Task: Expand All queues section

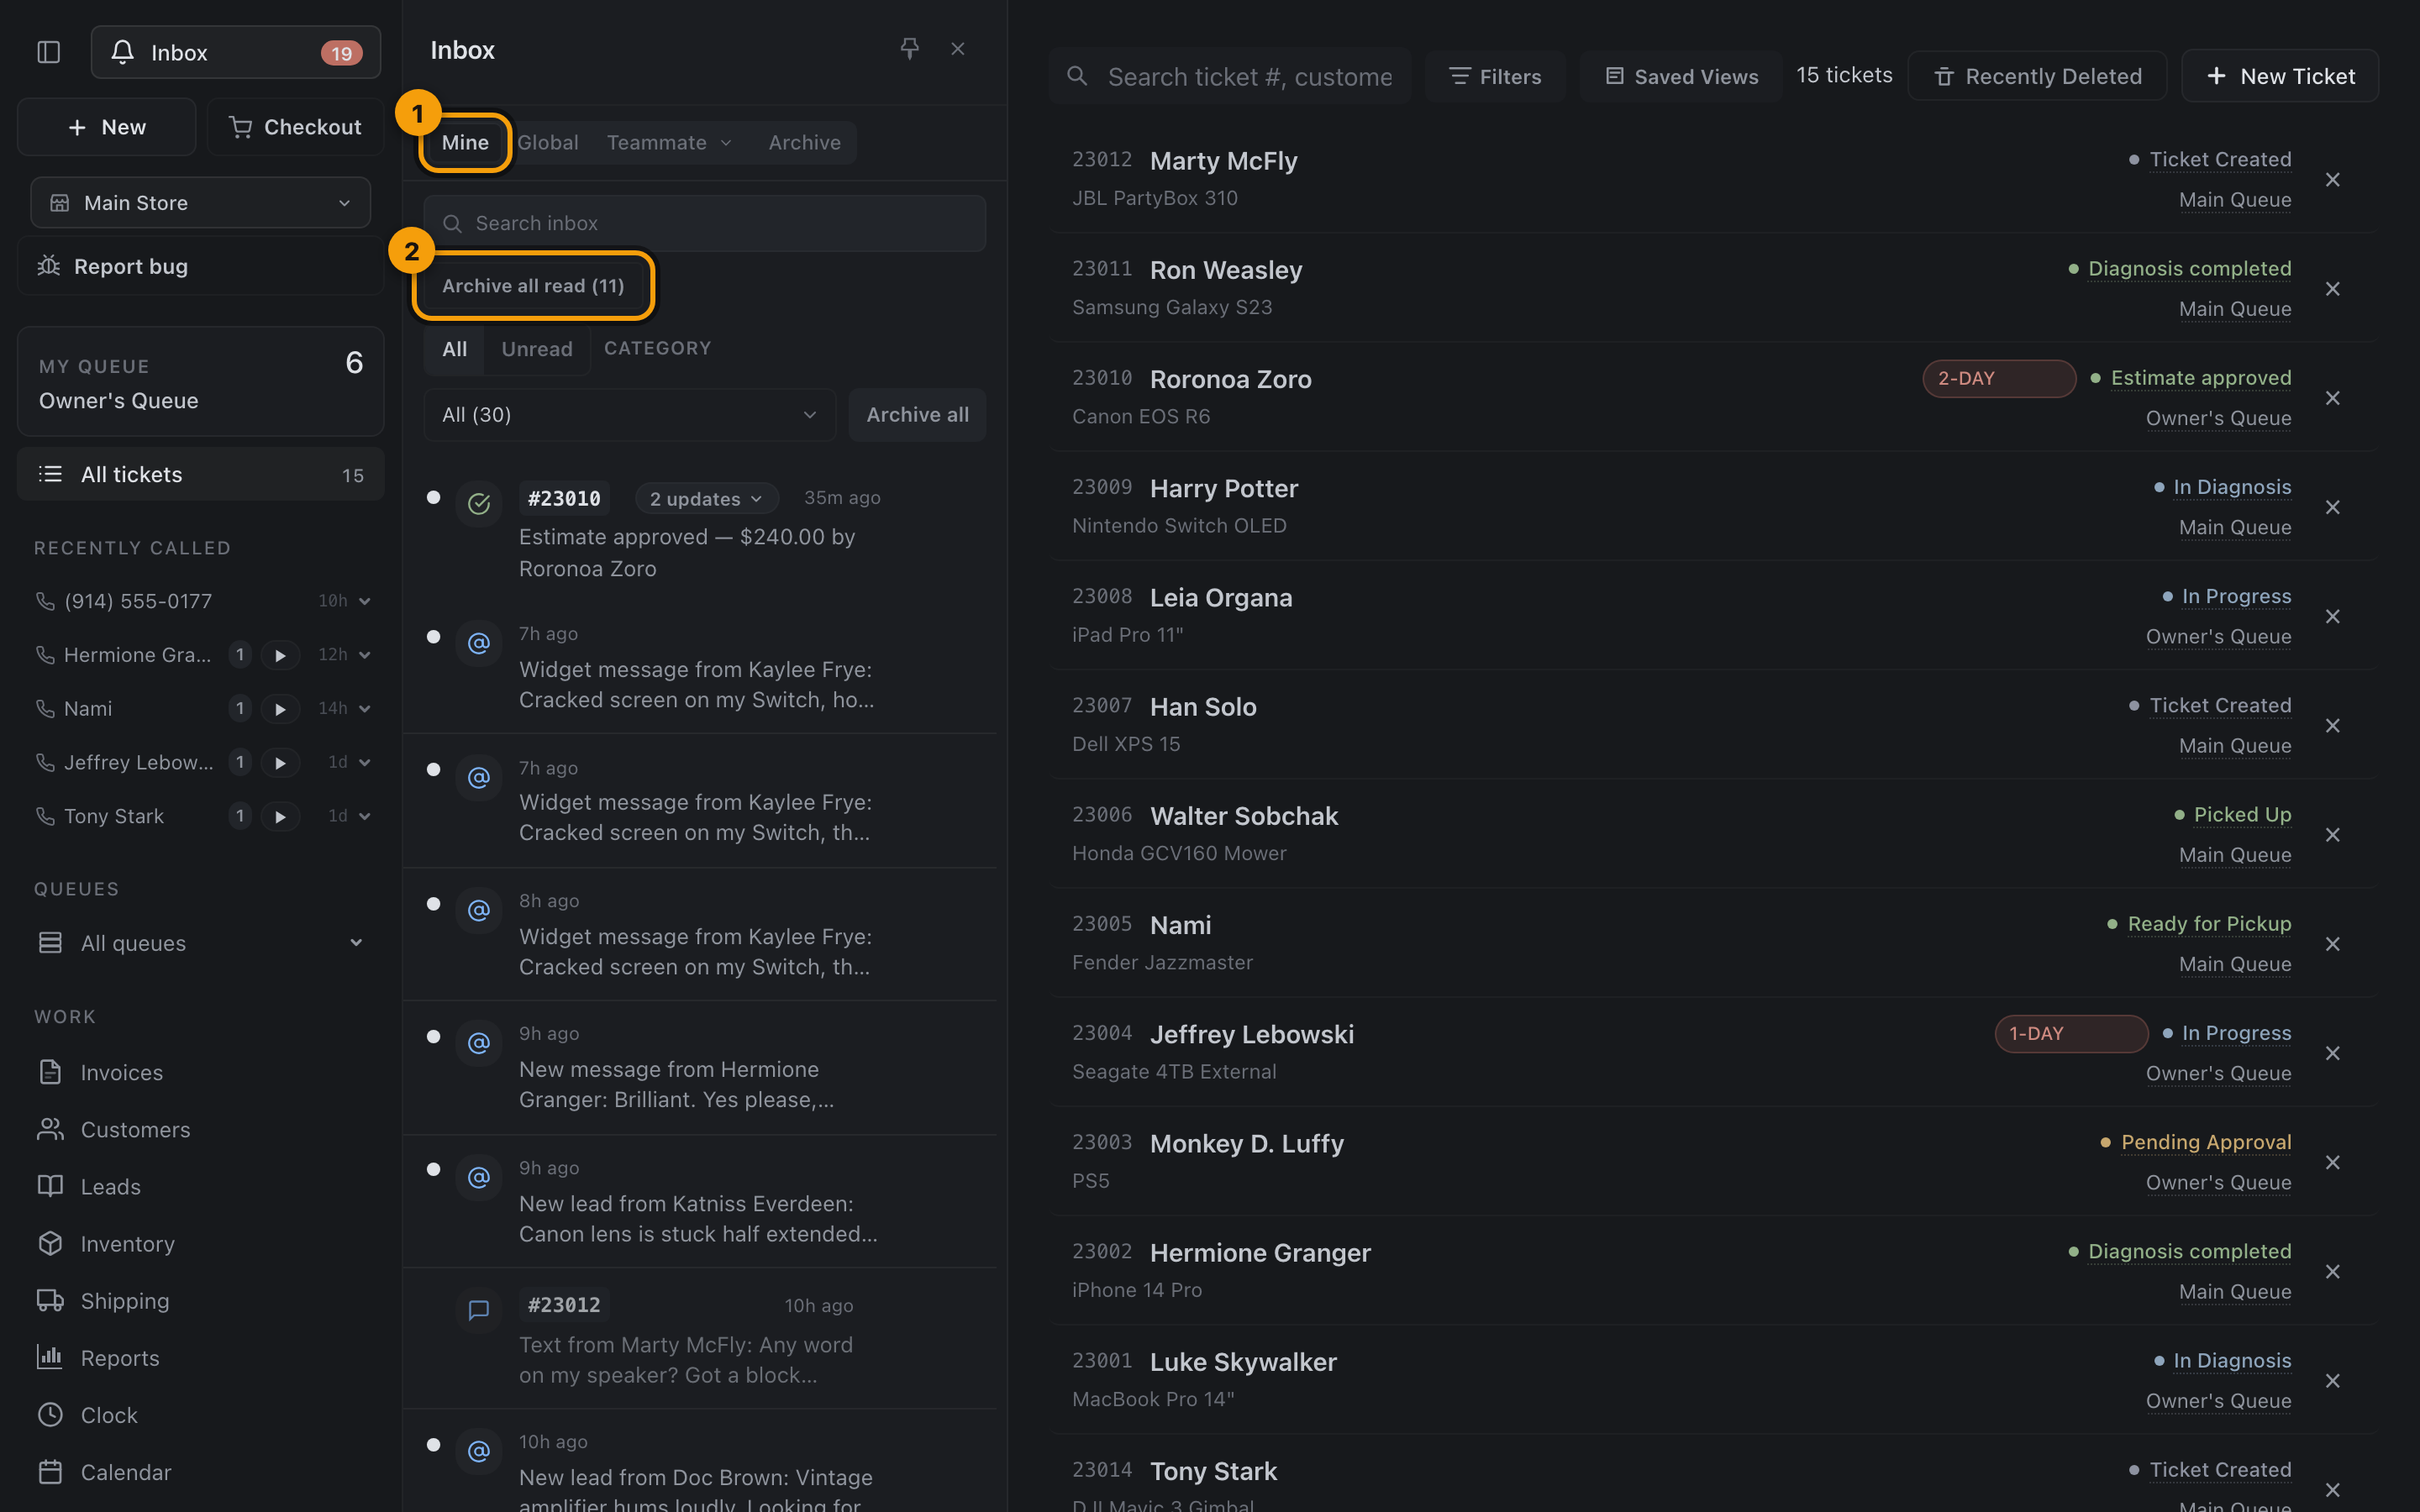Action: coord(201,943)
